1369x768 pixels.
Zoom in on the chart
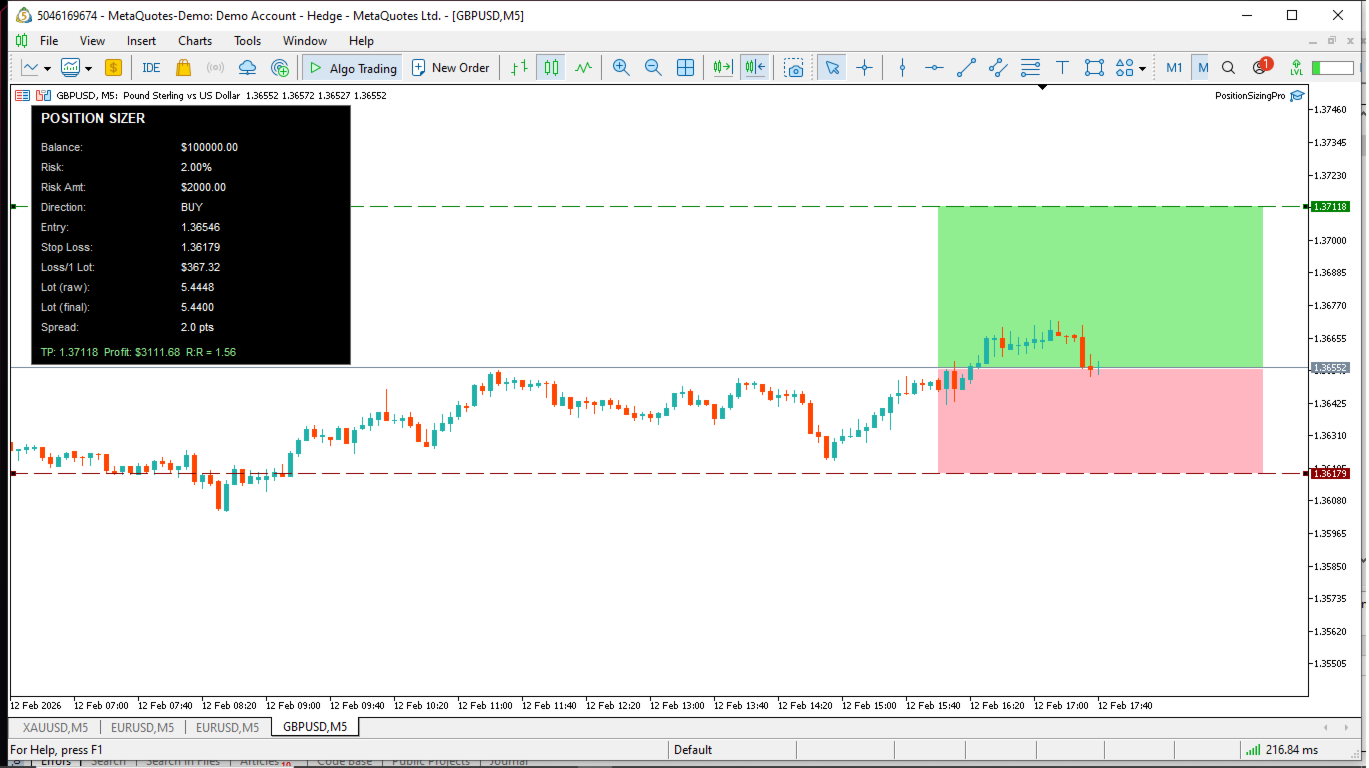click(x=621, y=68)
